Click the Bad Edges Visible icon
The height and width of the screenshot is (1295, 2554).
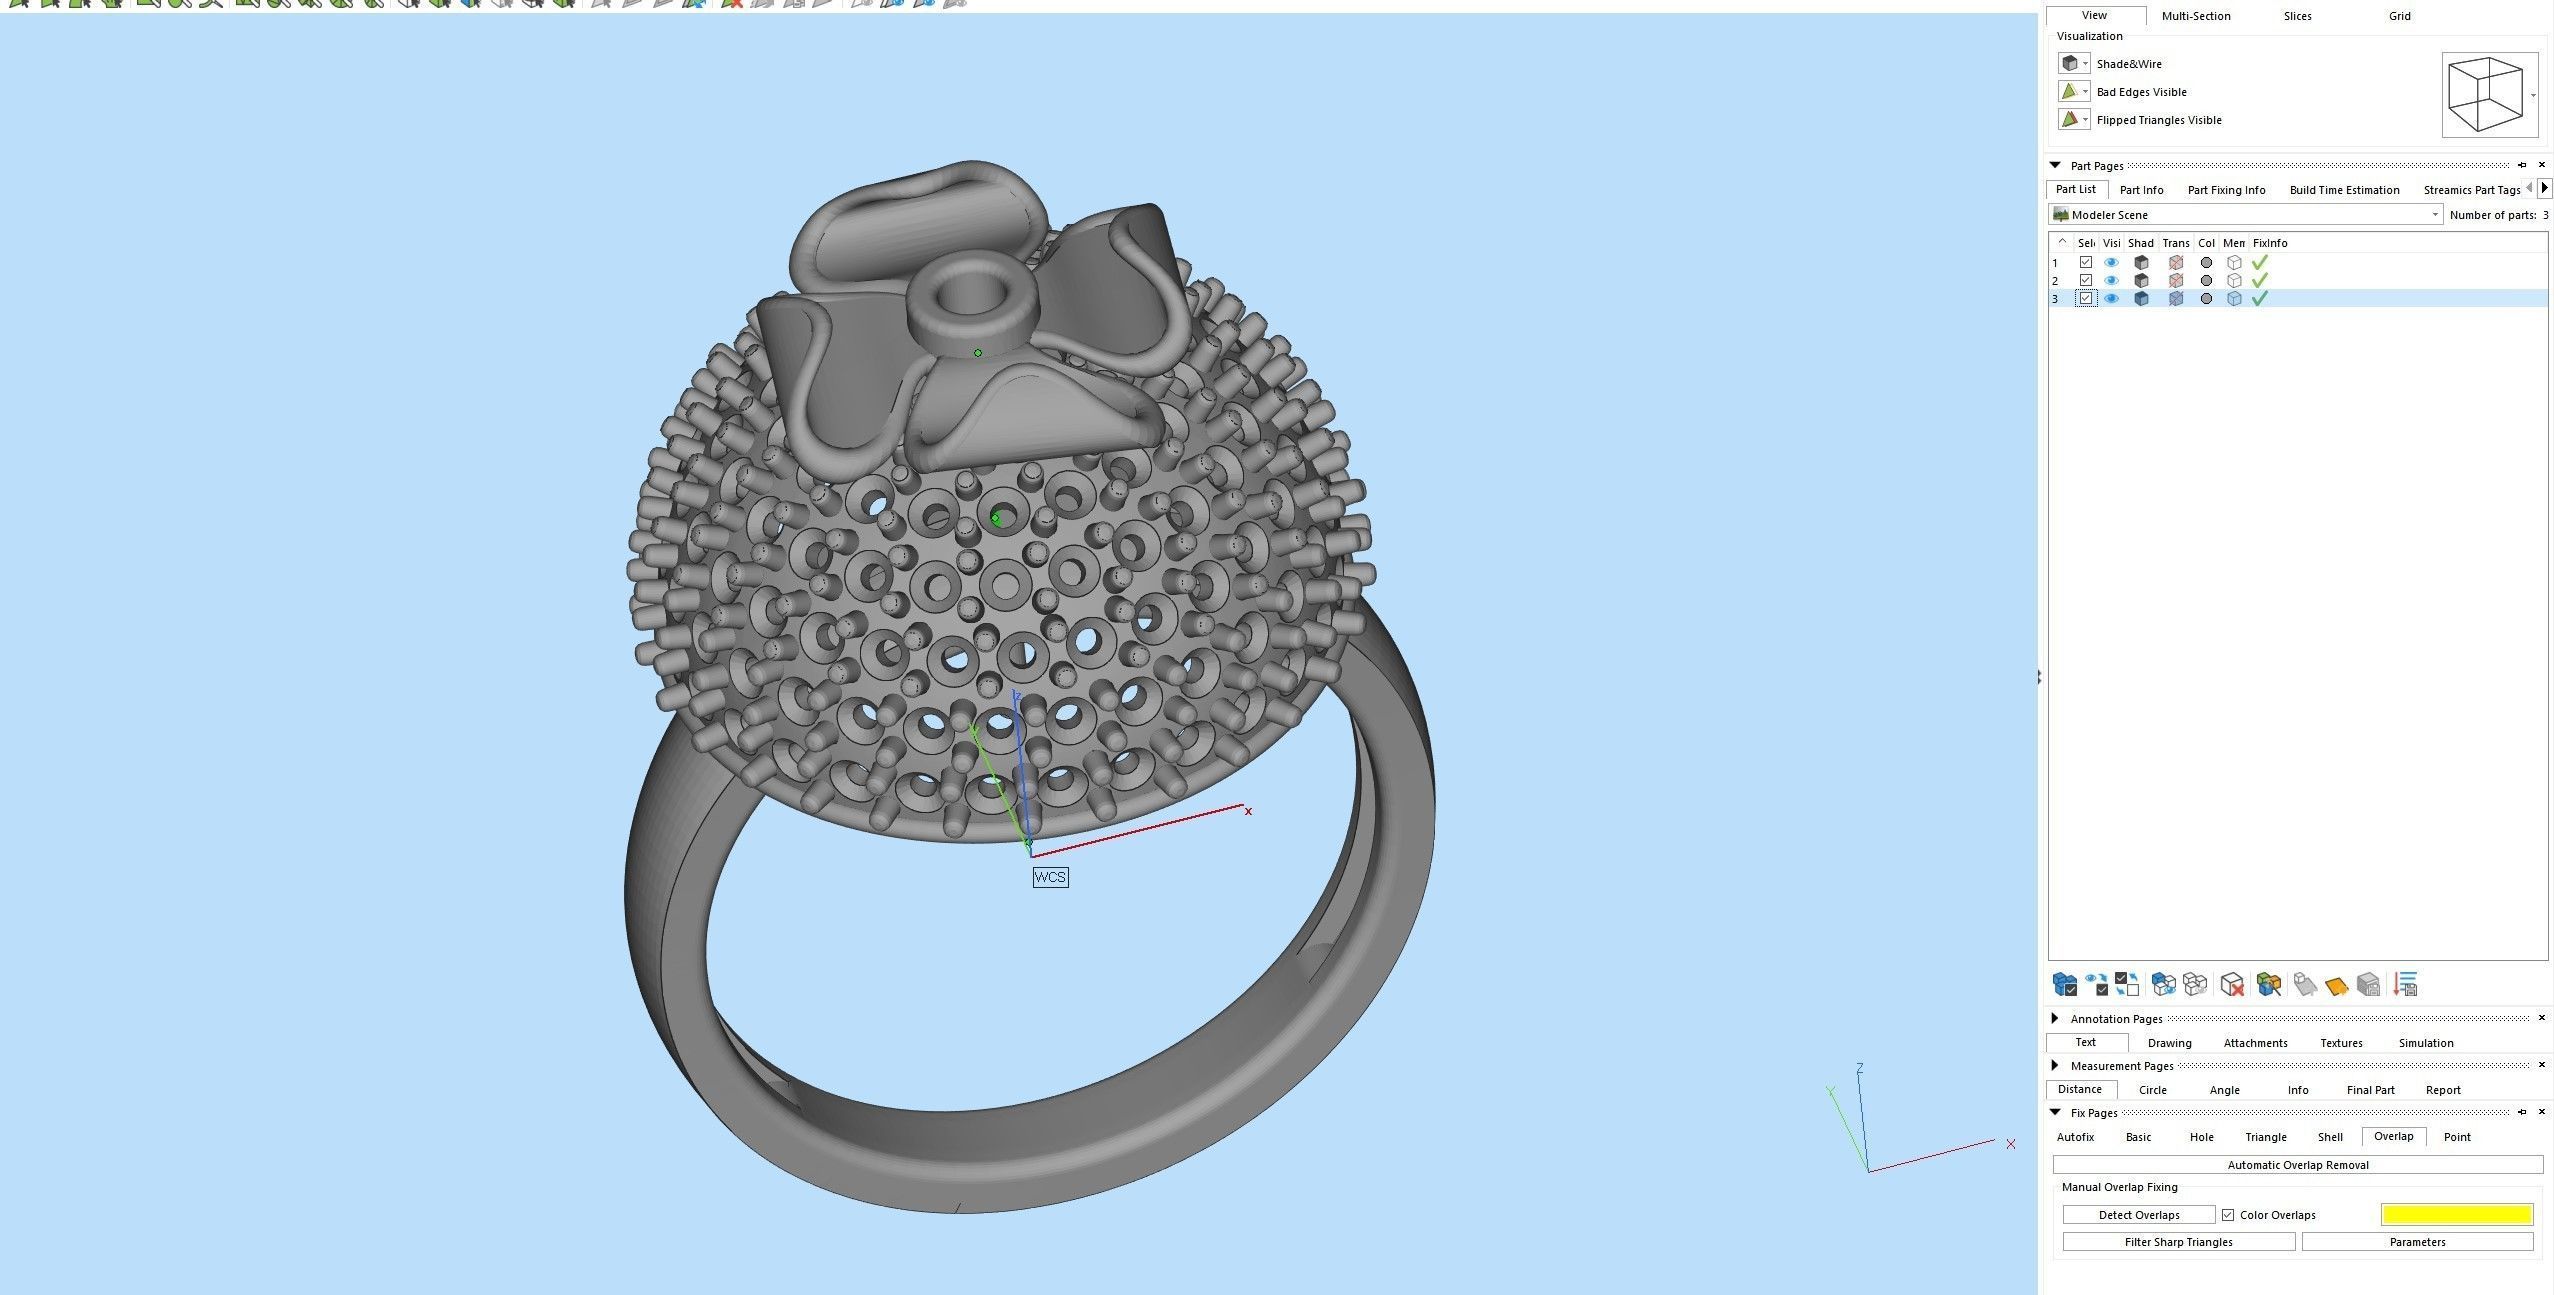(2069, 91)
